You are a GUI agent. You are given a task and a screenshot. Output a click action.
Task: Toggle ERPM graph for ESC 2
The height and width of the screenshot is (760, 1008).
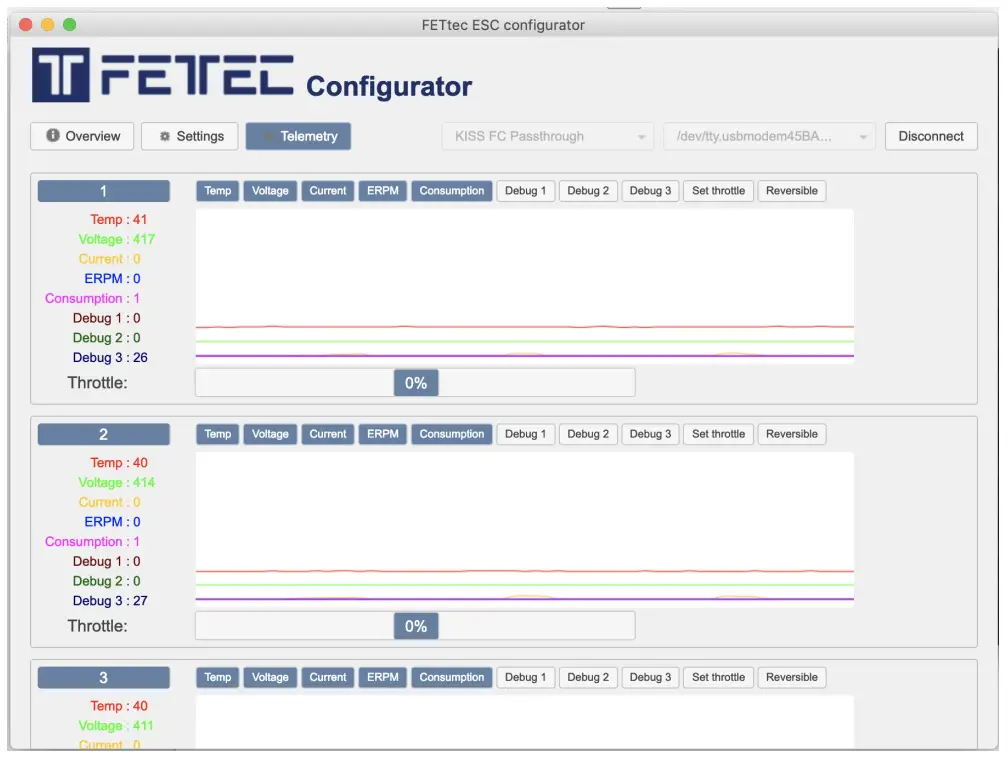tap(382, 434)
